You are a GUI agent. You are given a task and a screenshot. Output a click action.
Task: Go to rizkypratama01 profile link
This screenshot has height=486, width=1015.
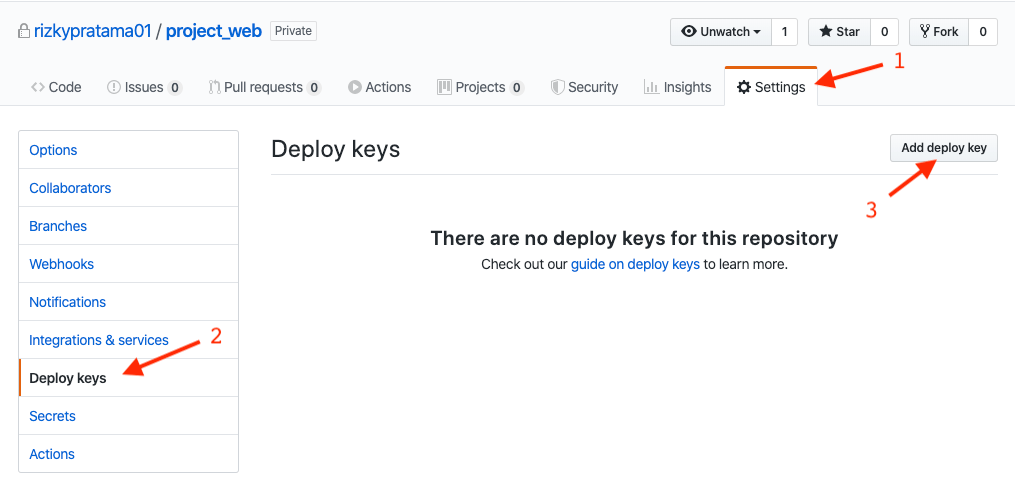point(93,32)
